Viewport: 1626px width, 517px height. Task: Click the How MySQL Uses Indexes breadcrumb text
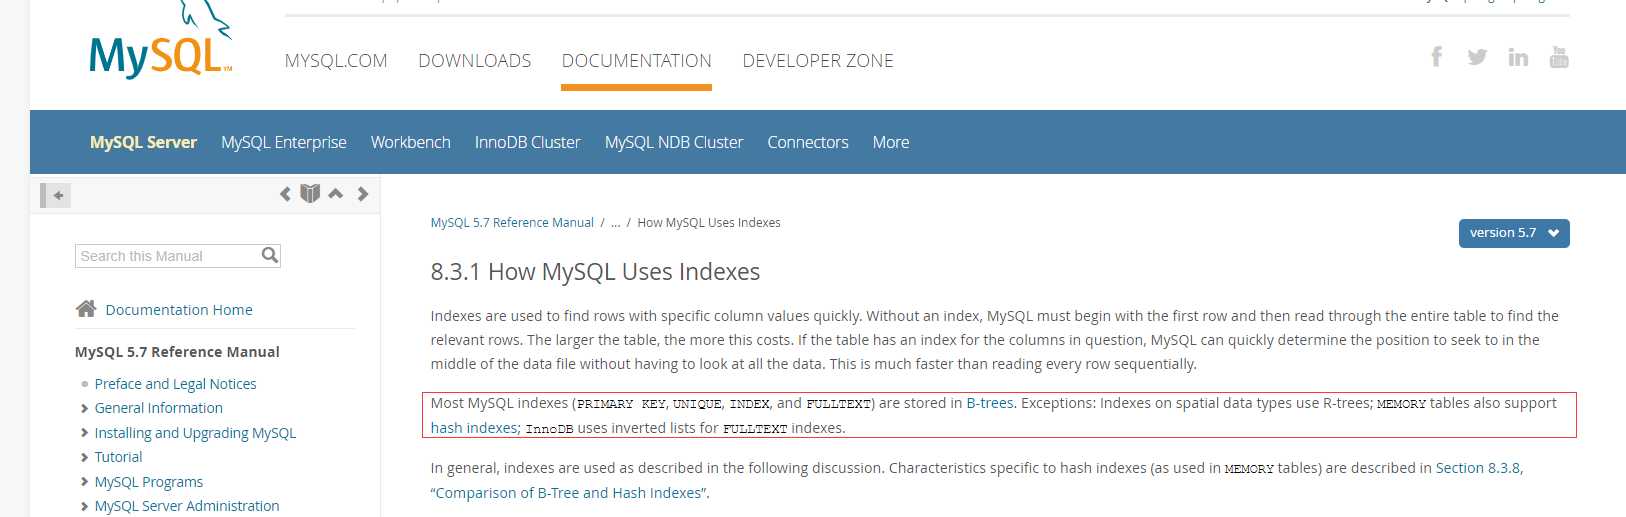coord(709,223)
